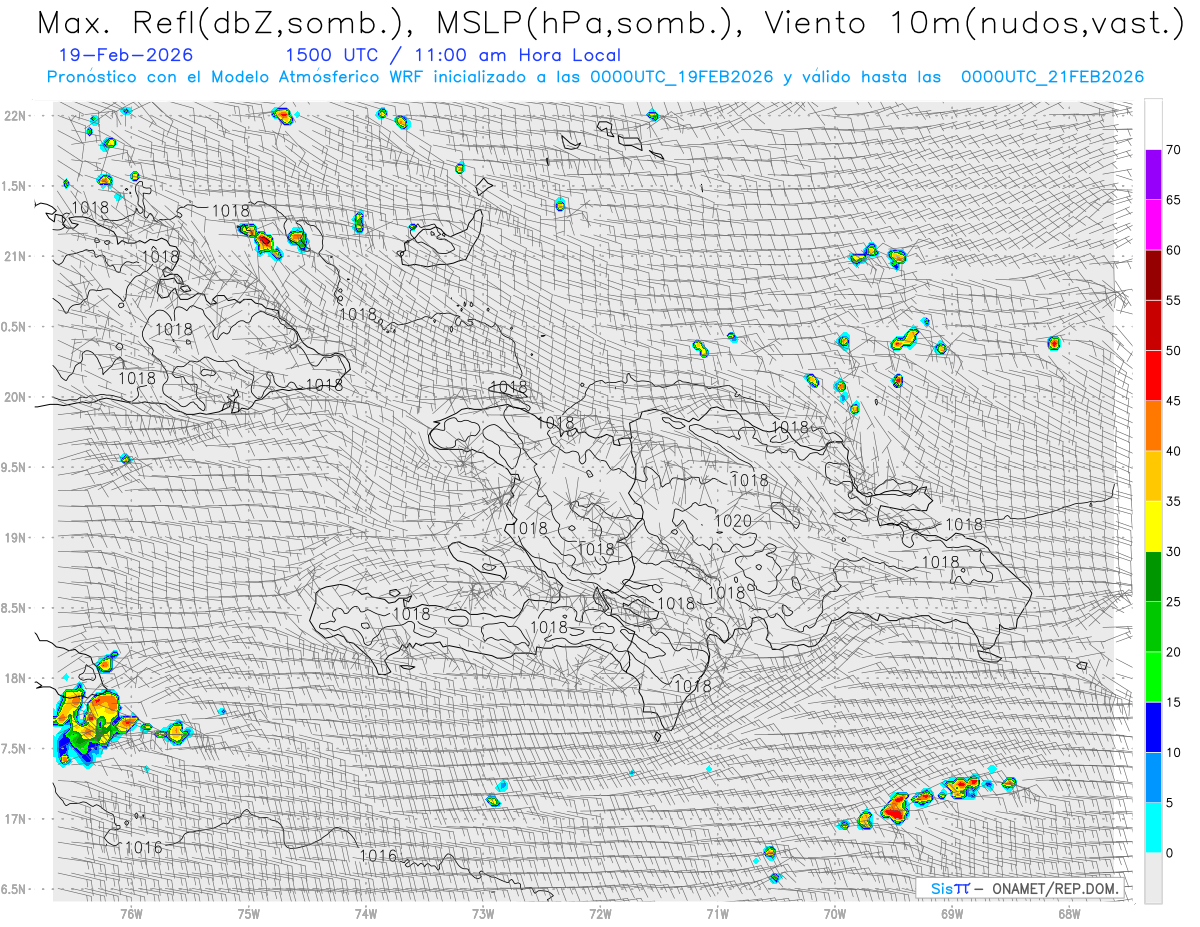
Task: Click the magenta 60–65 dBZ colorbar segment
Action: [x=1153, y=225]
